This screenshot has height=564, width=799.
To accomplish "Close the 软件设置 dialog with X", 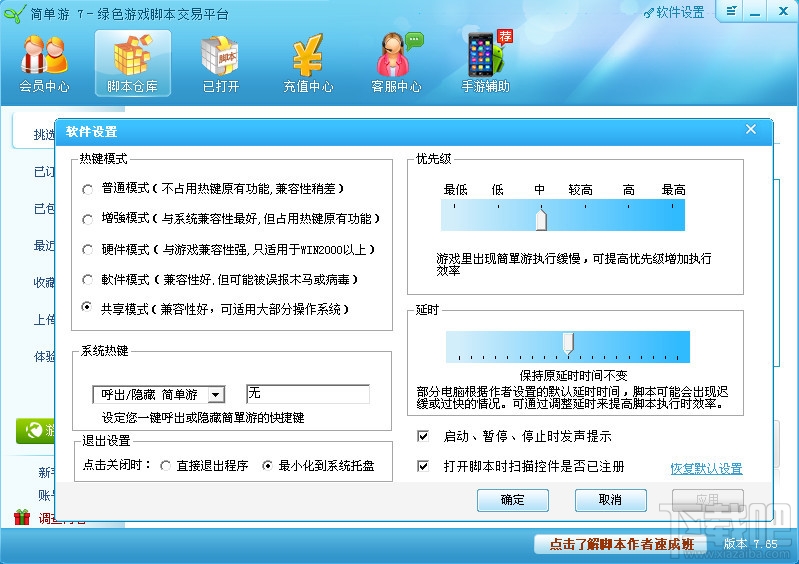I will pyautogui.click(x=751, y=129).
